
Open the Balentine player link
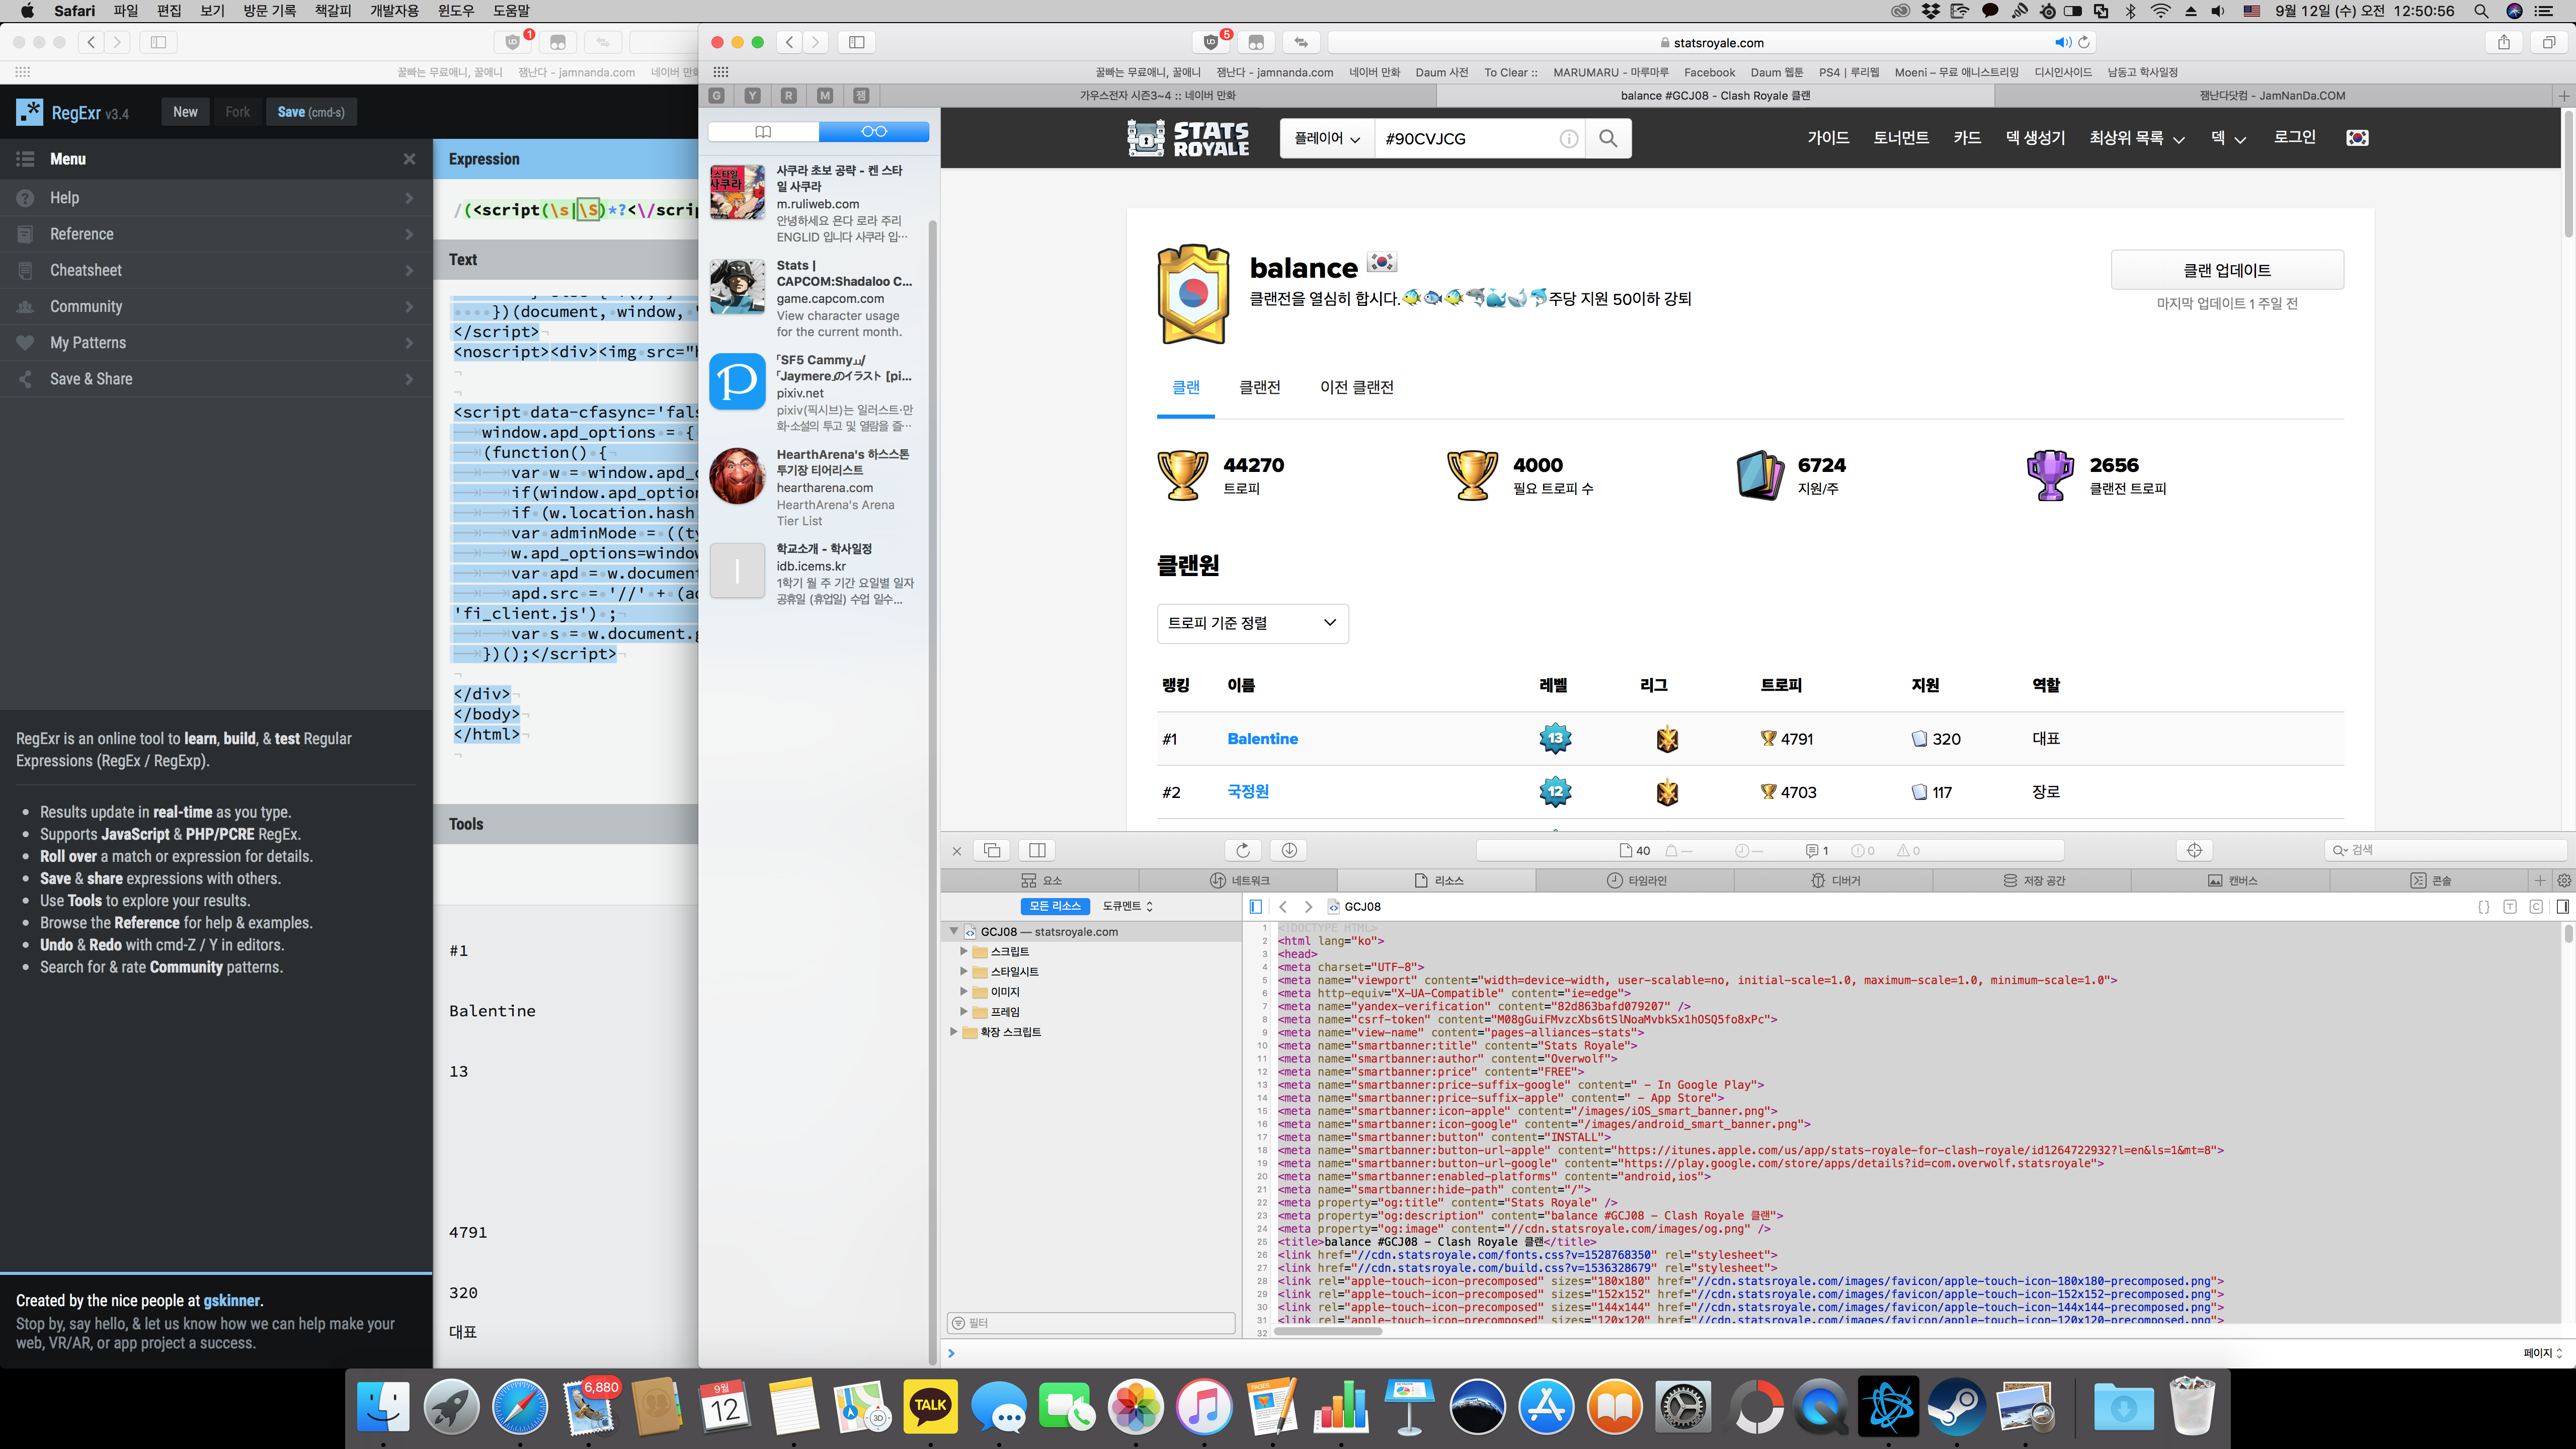pos(1262,739)
